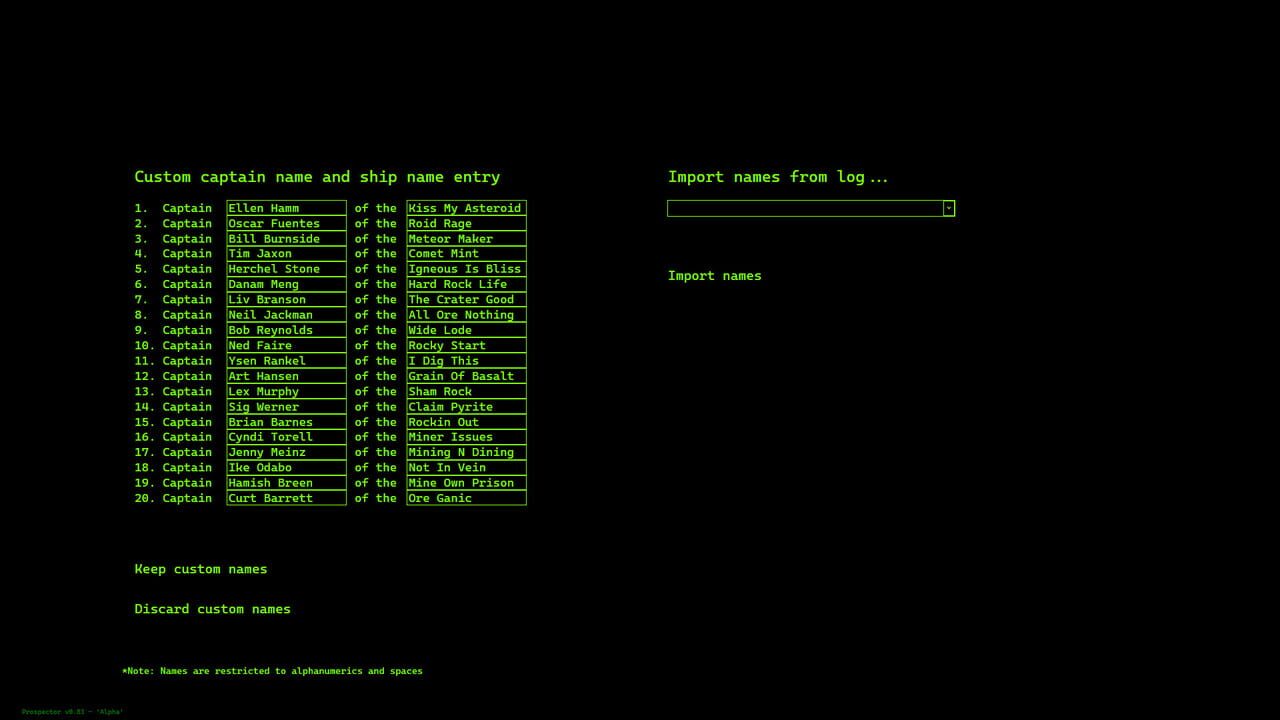Click the Ore Ganic ship name box

click(465, 498)
